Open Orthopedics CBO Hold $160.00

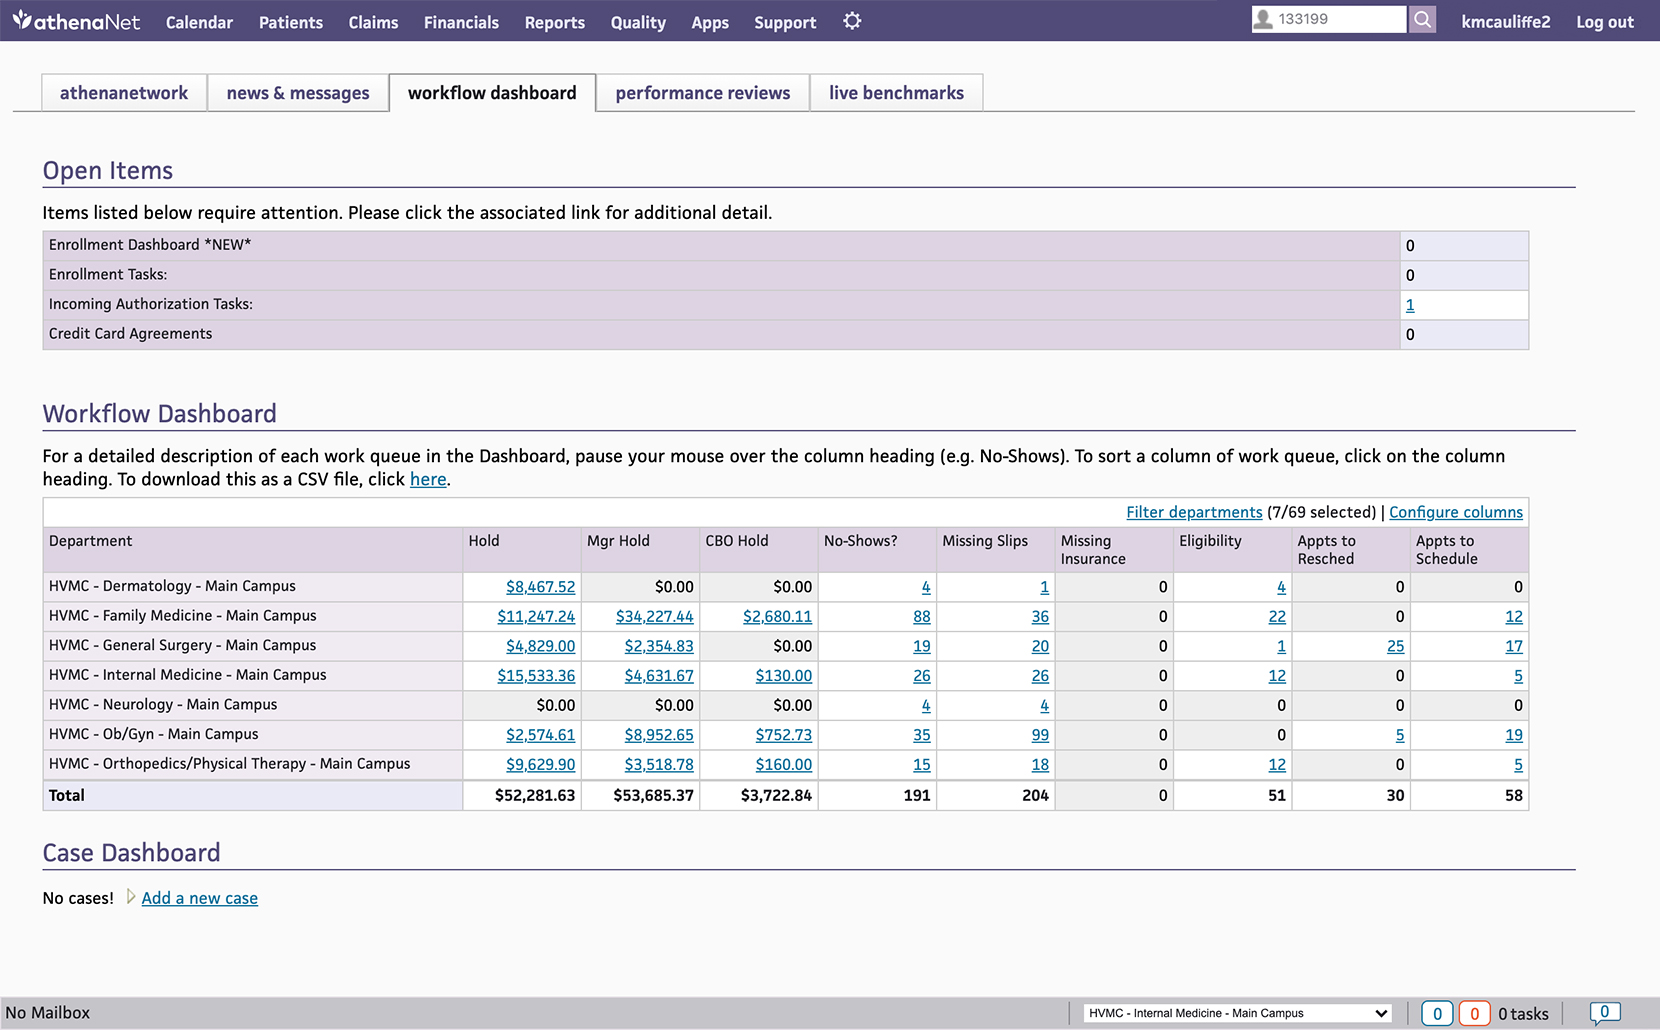pyautogui.click(x=784, y=765)
